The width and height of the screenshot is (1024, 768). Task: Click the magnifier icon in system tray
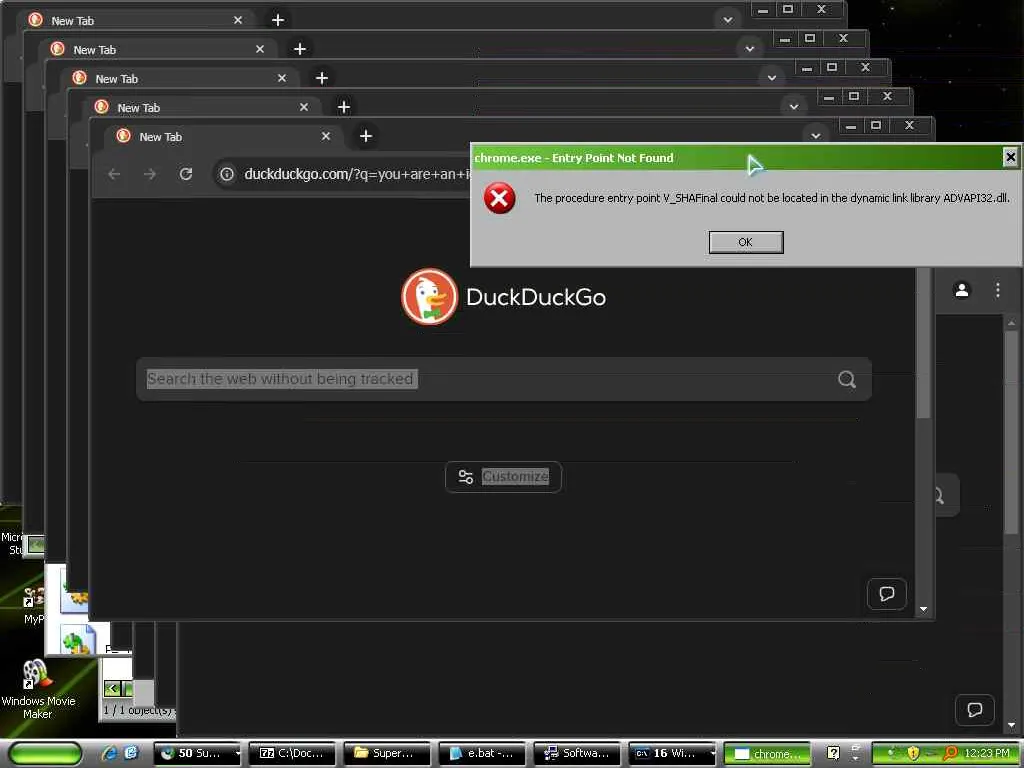pyautogui.click(x=950, y=753)
